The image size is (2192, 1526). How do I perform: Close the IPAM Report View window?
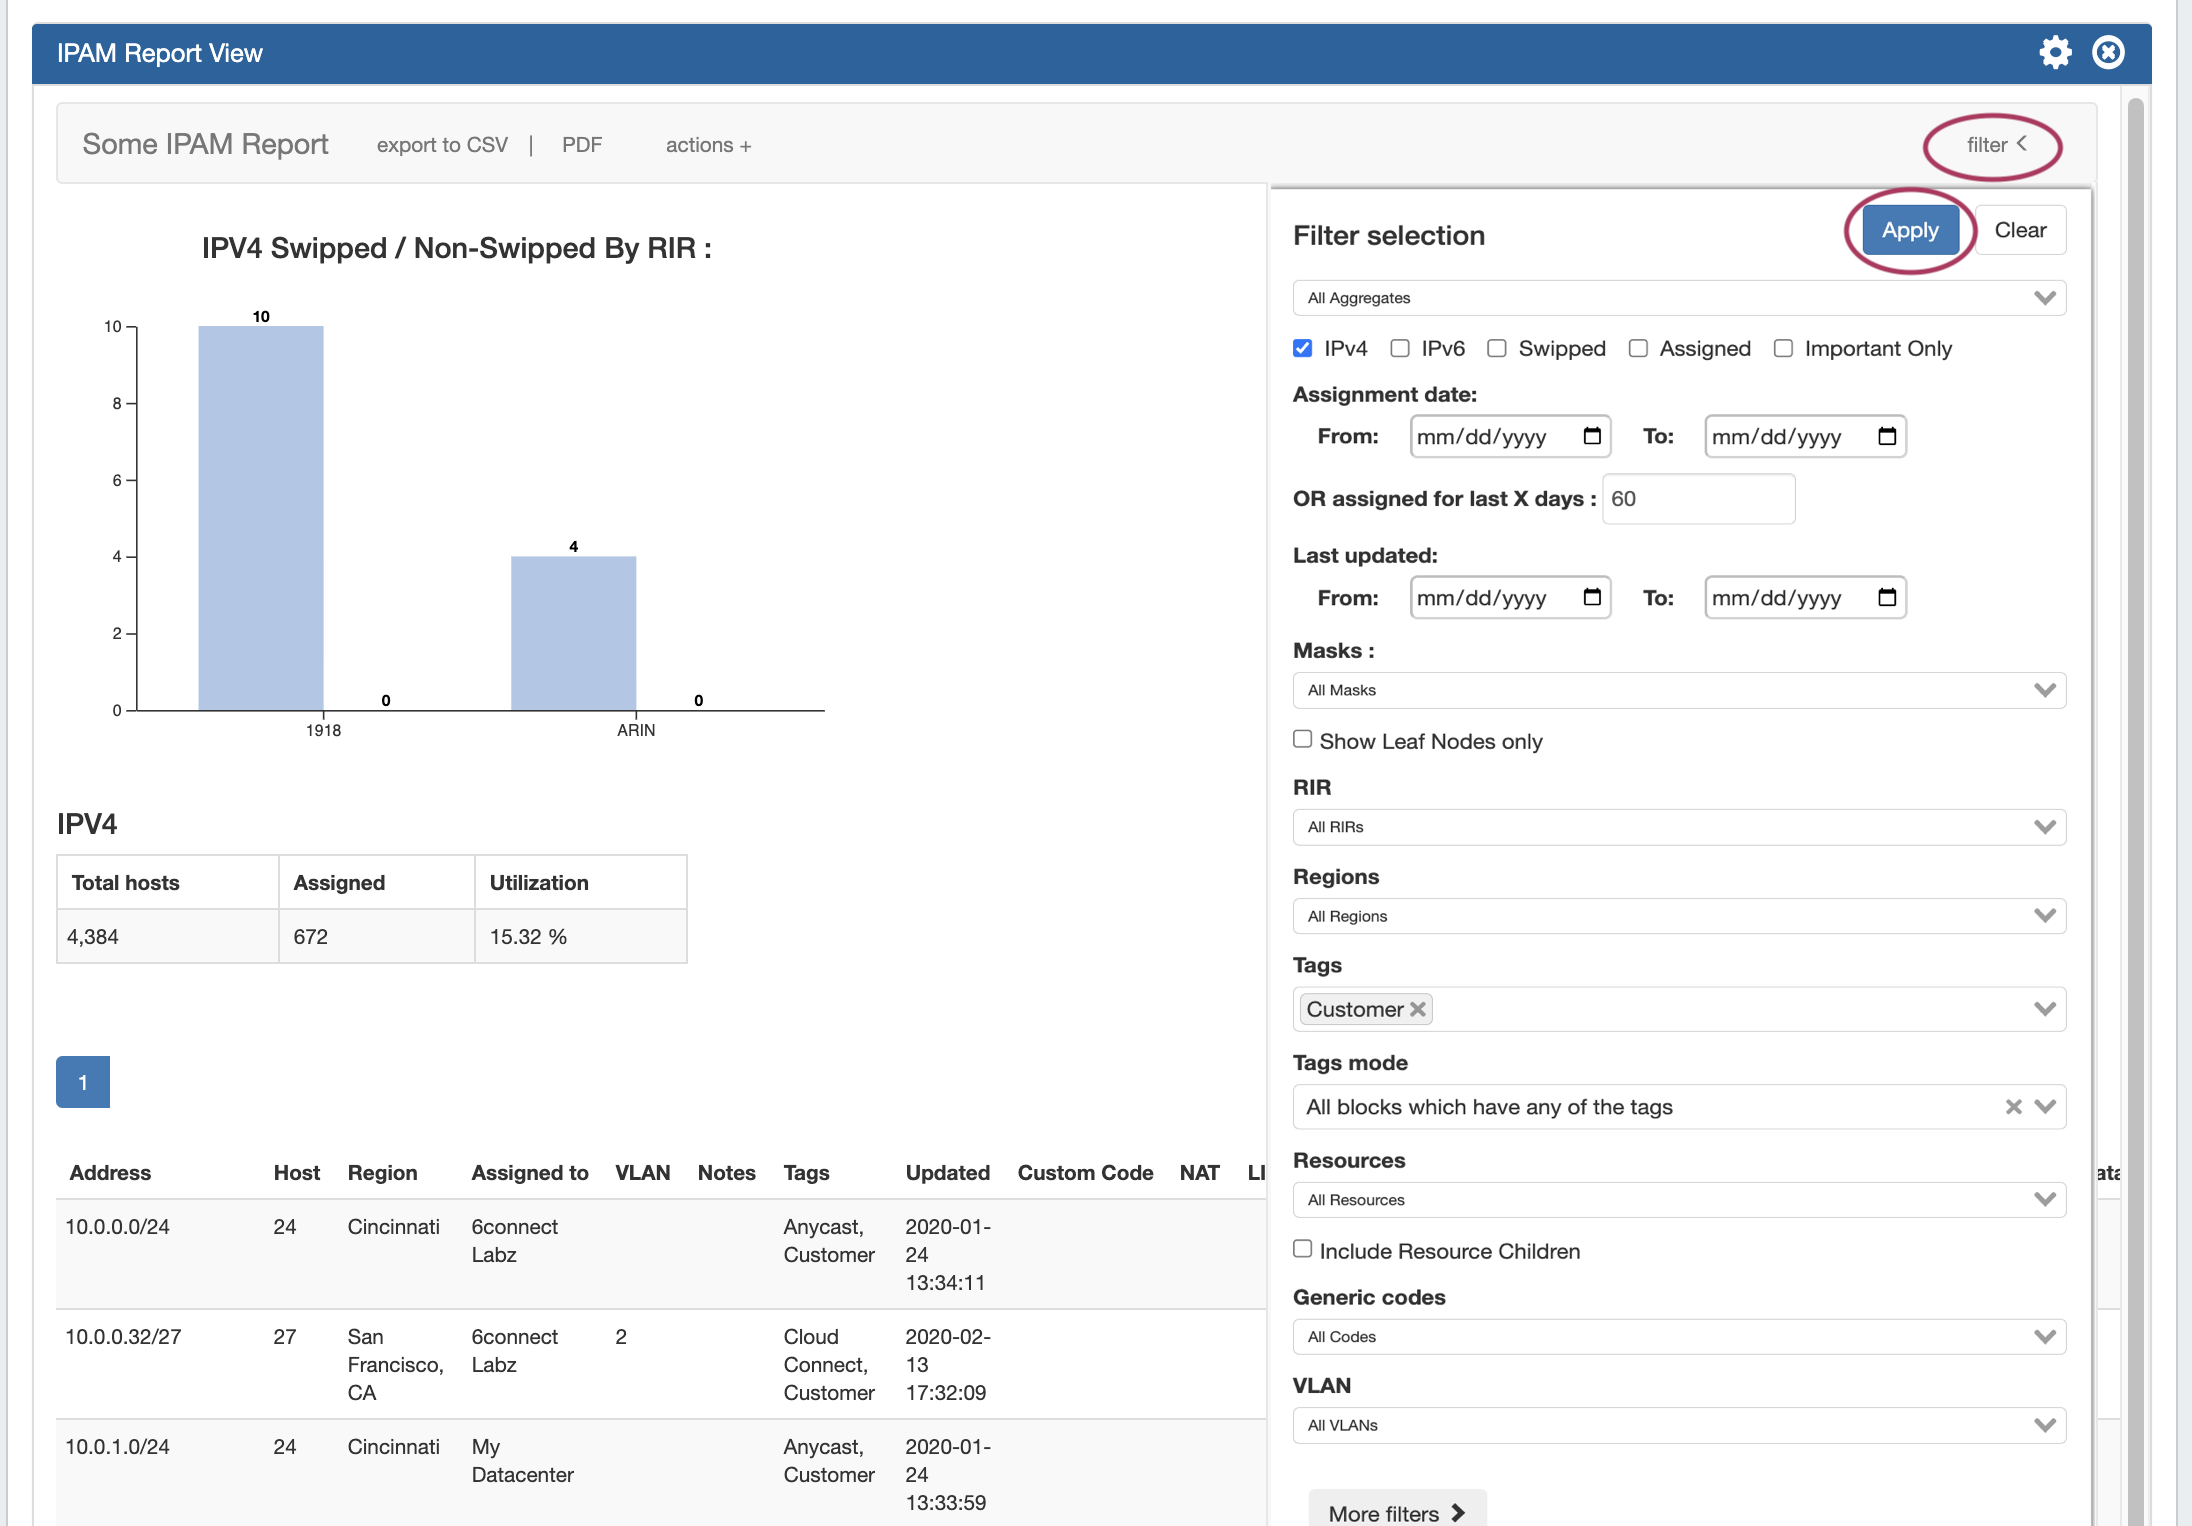point(2108,52)
